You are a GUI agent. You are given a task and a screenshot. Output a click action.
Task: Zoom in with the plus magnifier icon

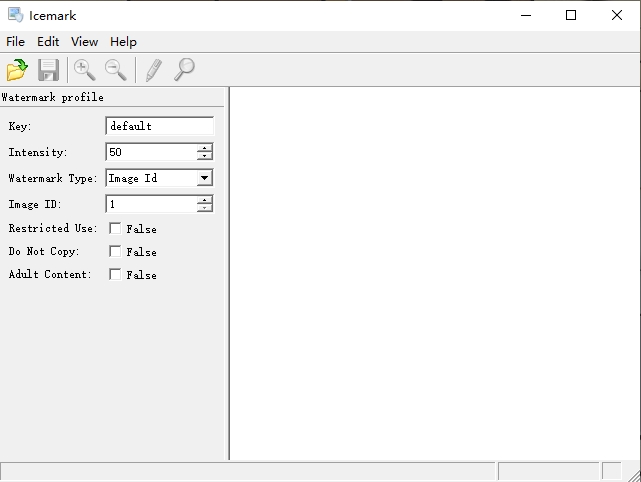(x=85, y=70)
